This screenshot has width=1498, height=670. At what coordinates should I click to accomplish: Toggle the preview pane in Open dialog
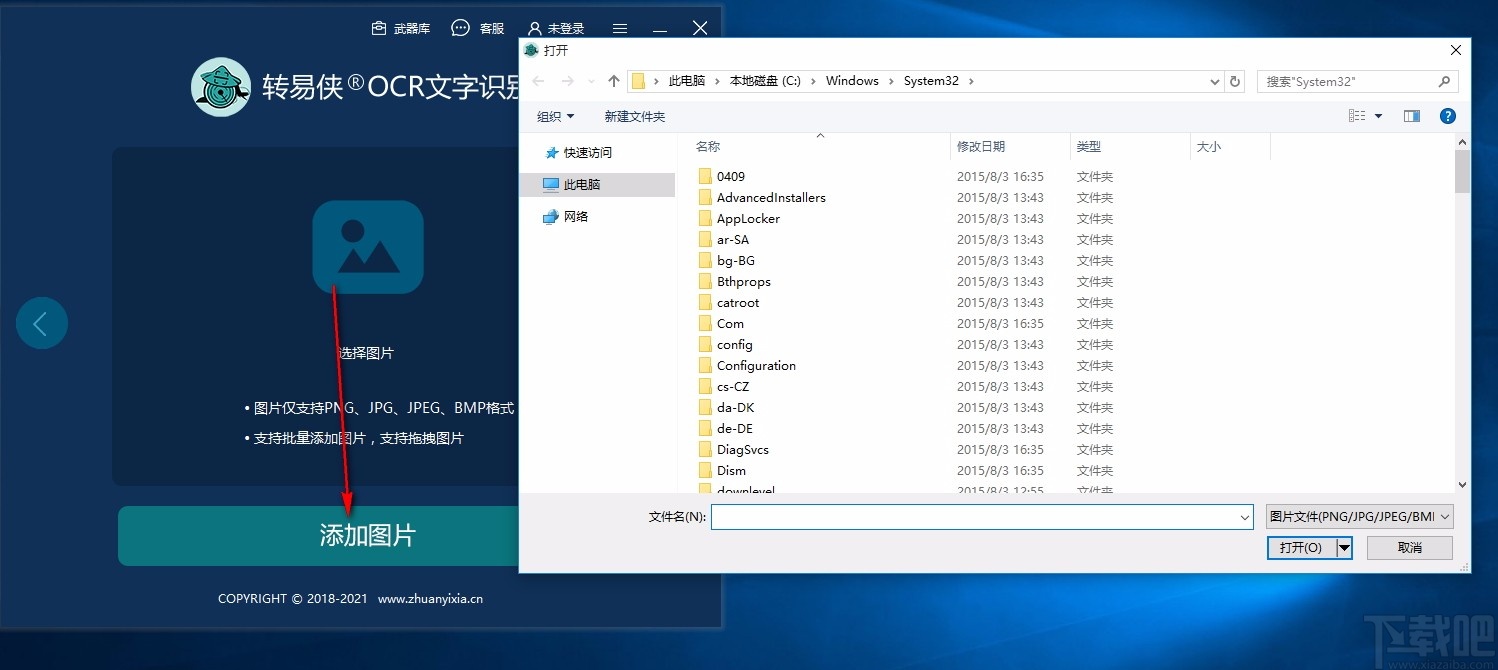pos(1411,115)
